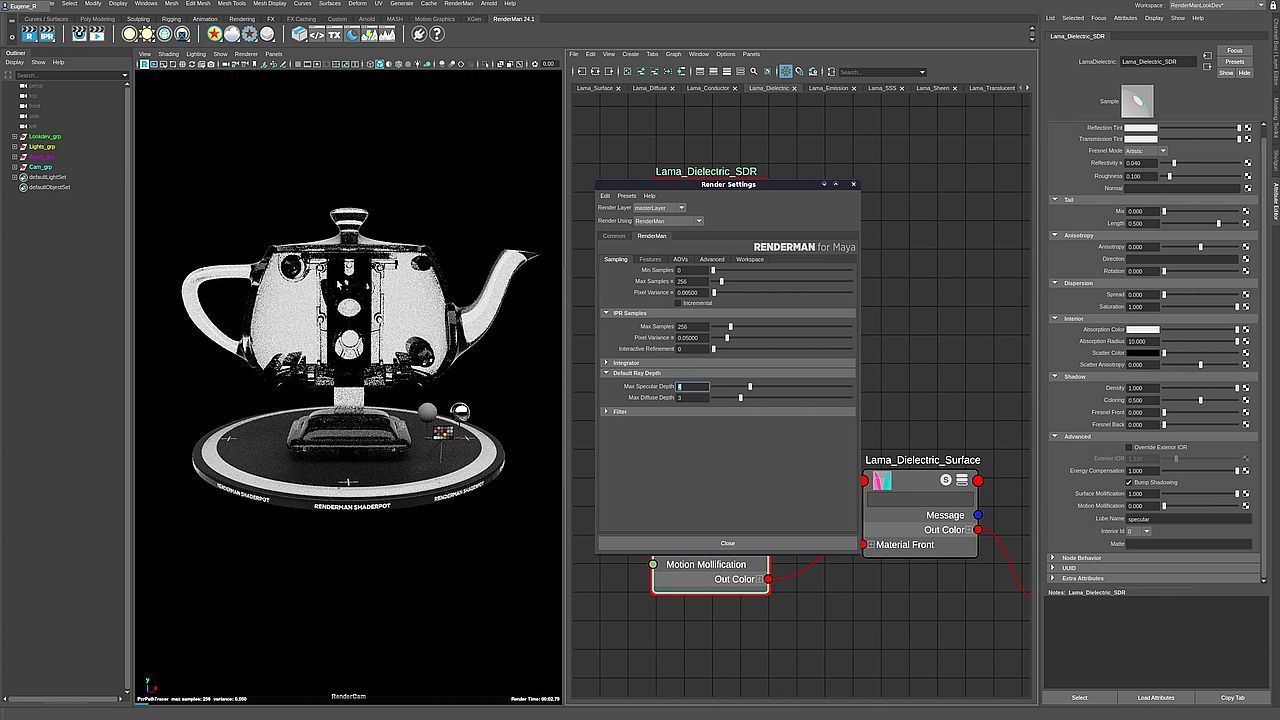
Task: Toggle the Incremental checkbox in Render Settings
Action: click(678, 303)
